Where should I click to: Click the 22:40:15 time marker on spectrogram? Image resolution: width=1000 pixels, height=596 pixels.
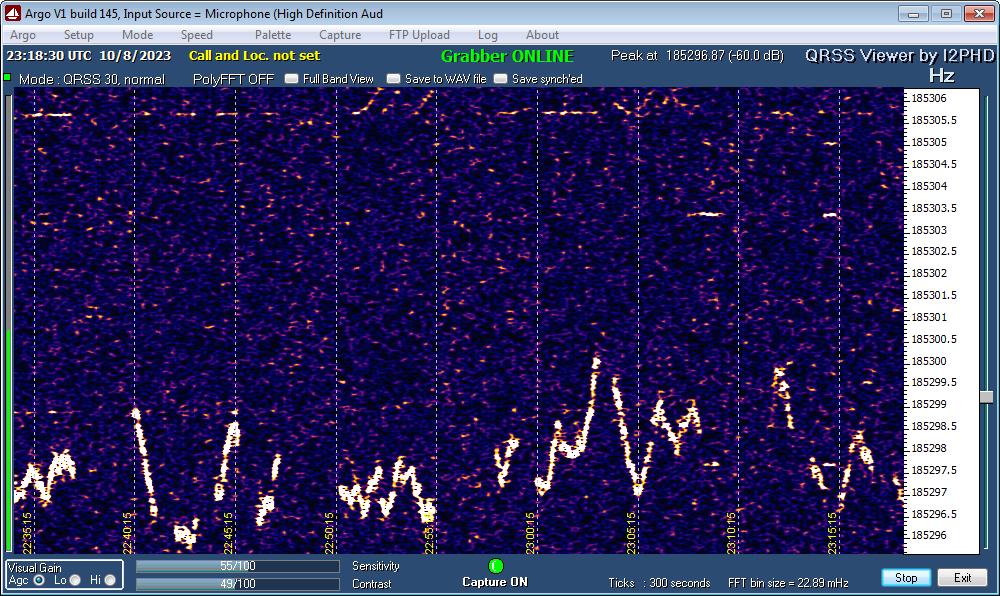click(x=128, y=532)
